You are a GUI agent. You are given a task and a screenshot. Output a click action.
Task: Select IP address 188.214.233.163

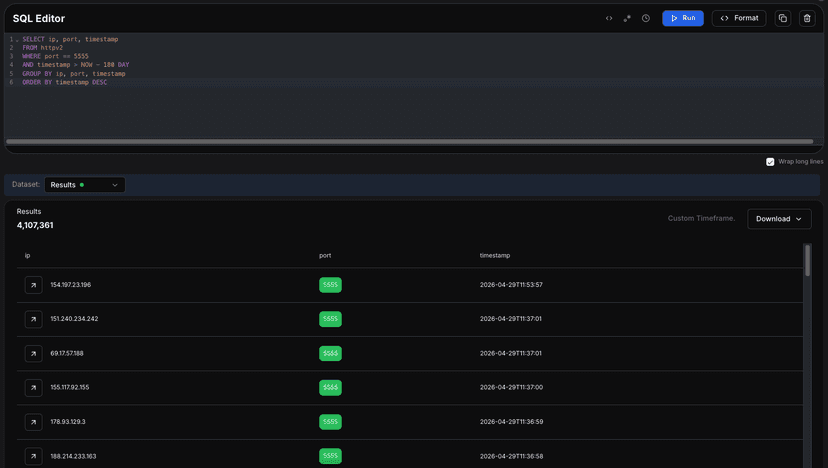[73, 456]
